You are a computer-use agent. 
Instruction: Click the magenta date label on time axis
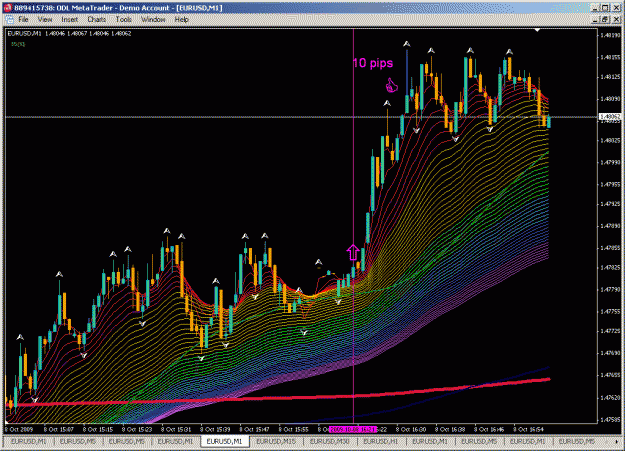pyautogui.click(x=353, y=429)
